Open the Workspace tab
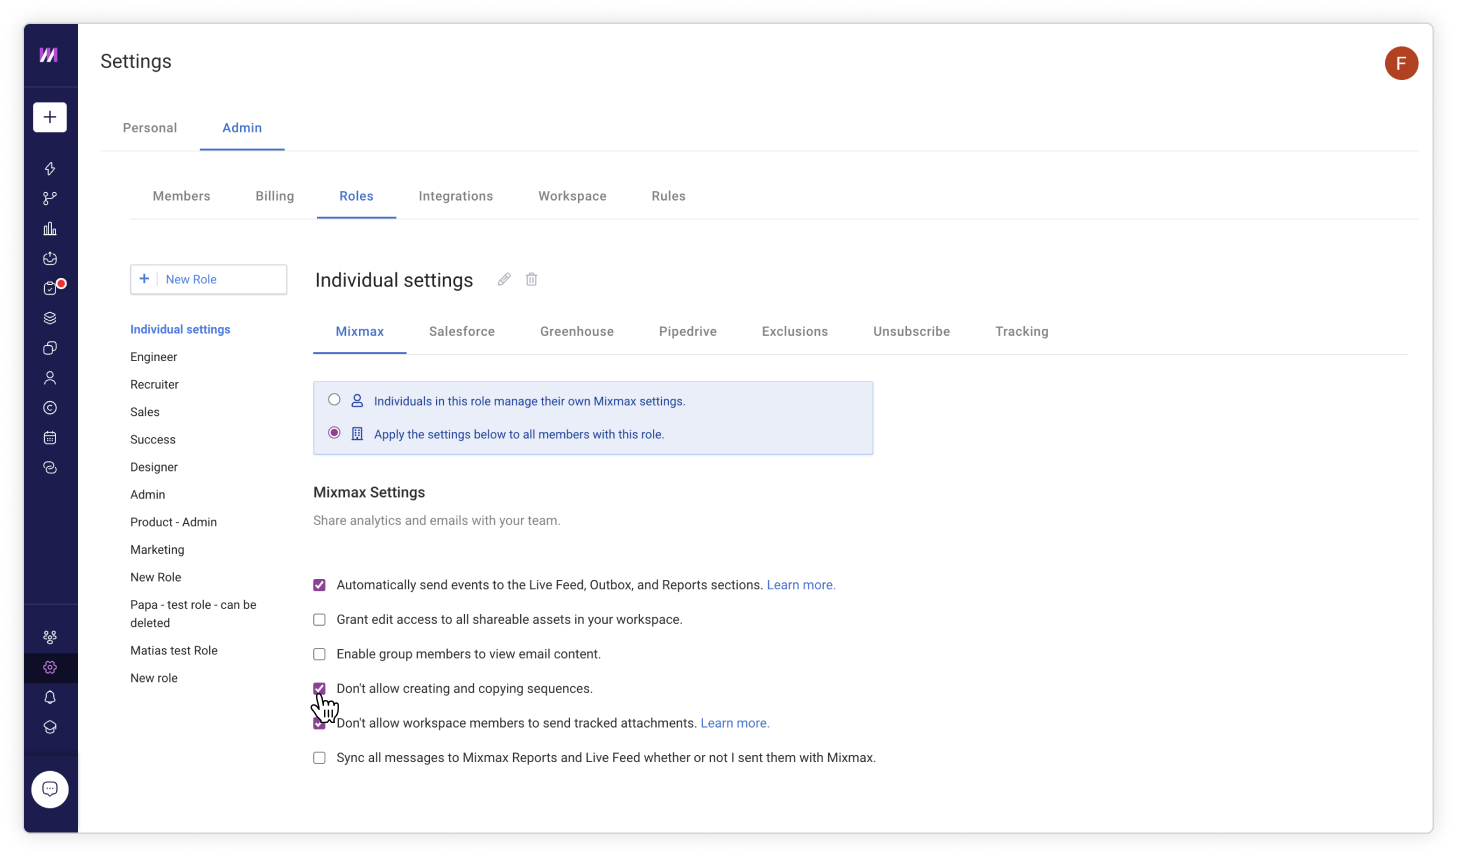Screen dimensions: 1457x857 (572, 196)
